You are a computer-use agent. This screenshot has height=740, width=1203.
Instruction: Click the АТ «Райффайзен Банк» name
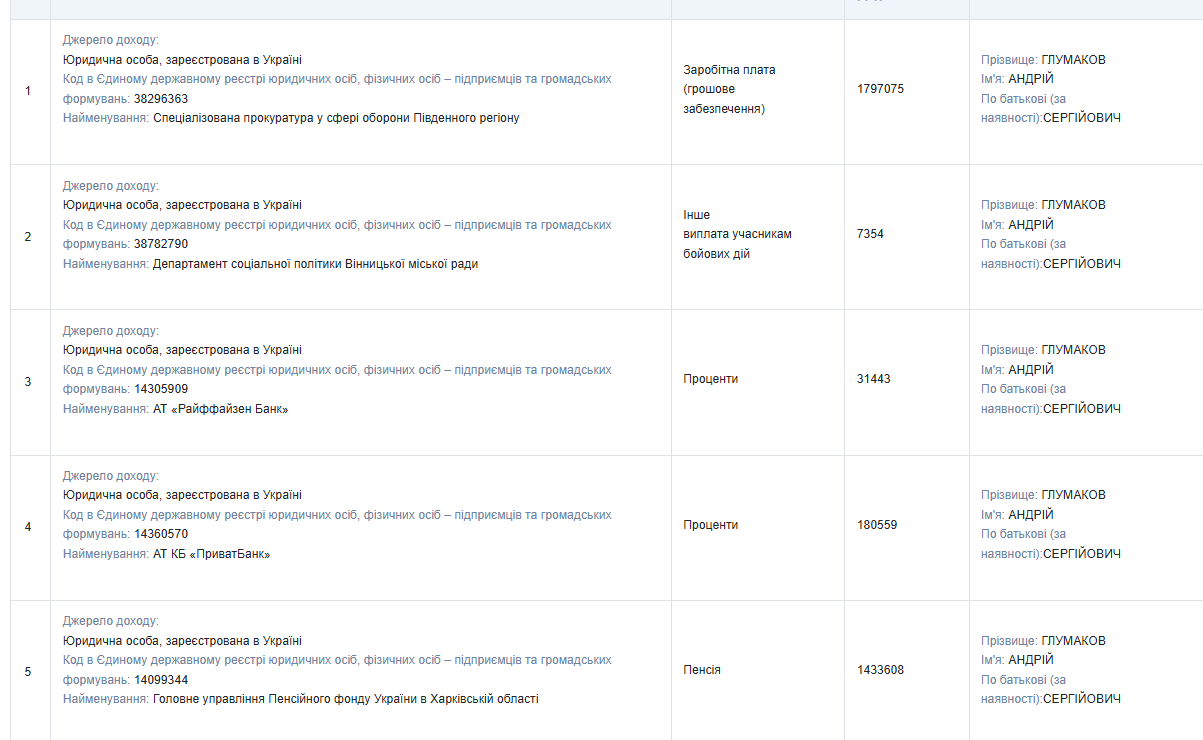[220, 409]
